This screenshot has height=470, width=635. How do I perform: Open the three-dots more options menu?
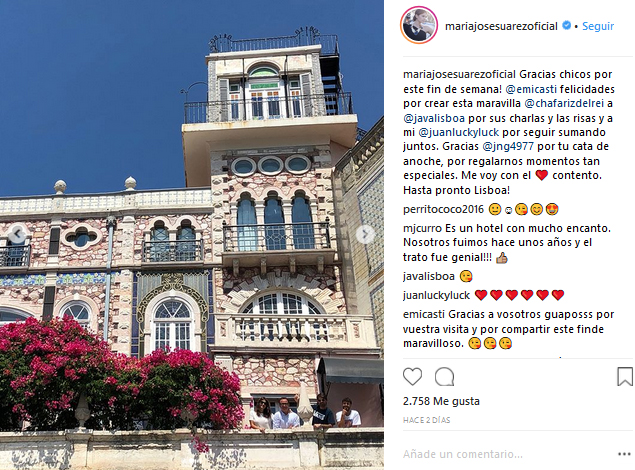pos(624,454)
